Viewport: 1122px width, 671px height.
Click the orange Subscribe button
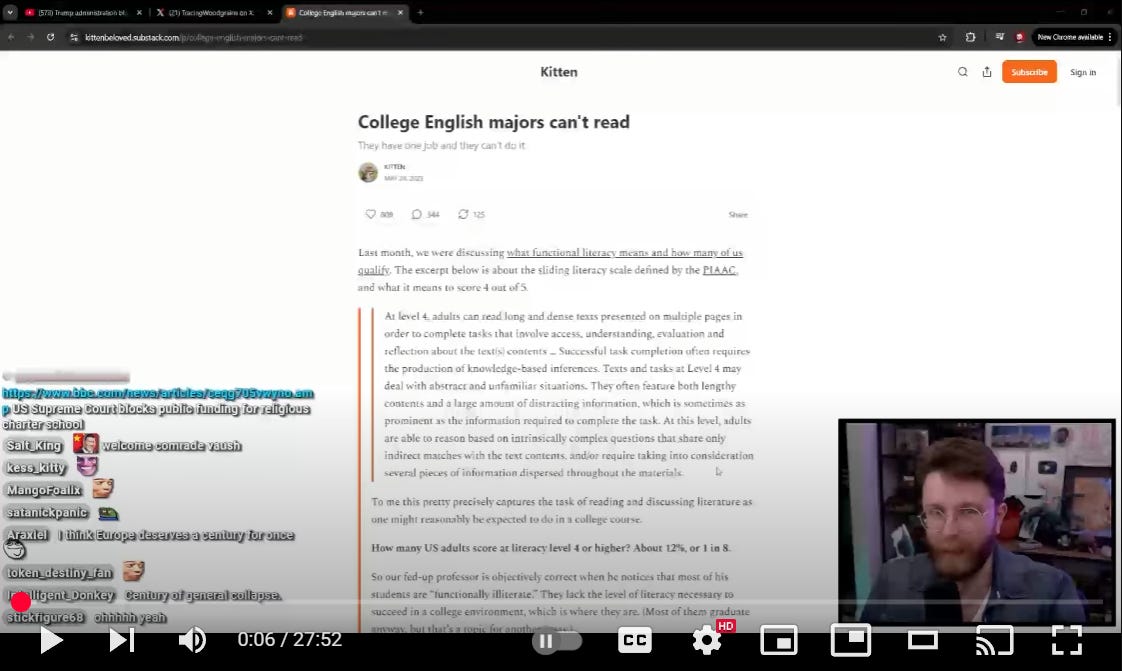click(1029, 72)
